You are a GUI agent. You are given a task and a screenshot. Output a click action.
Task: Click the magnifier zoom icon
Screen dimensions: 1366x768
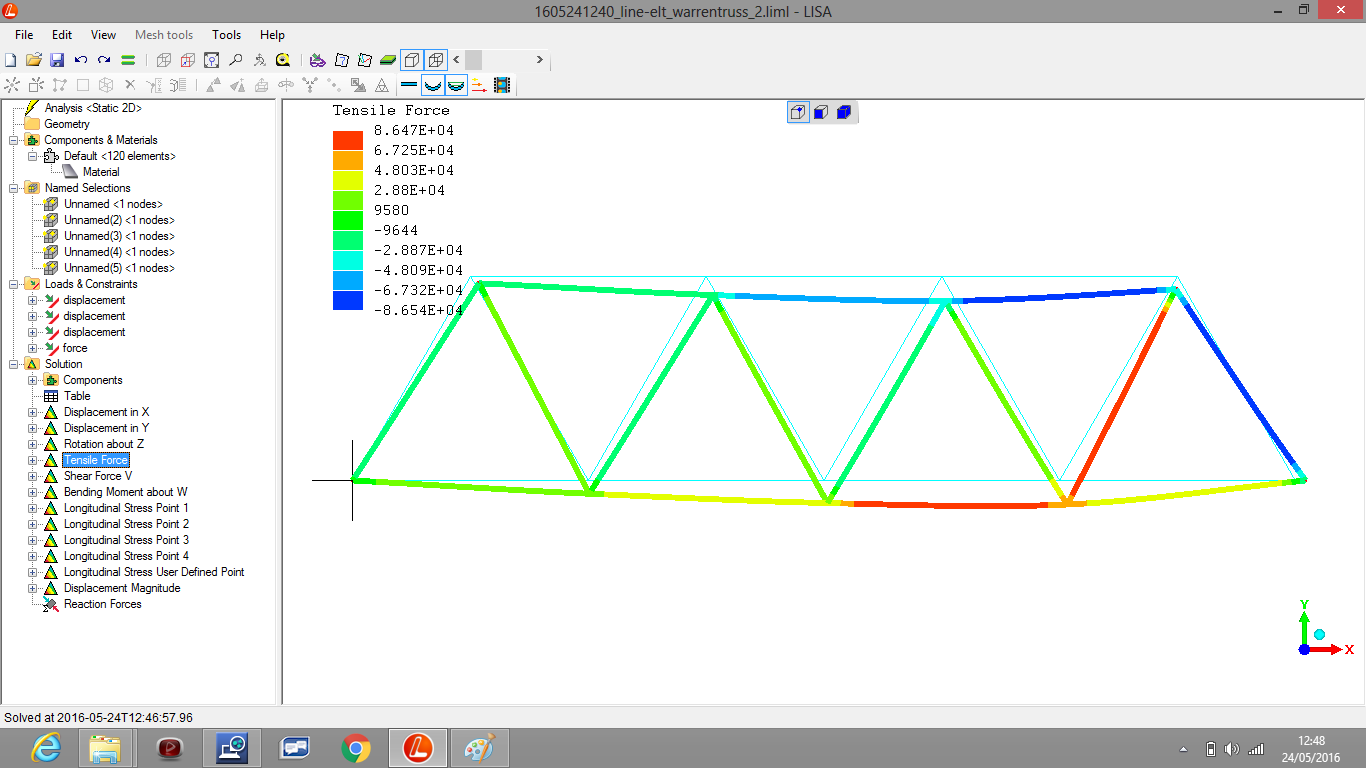[x=236, y=60]
